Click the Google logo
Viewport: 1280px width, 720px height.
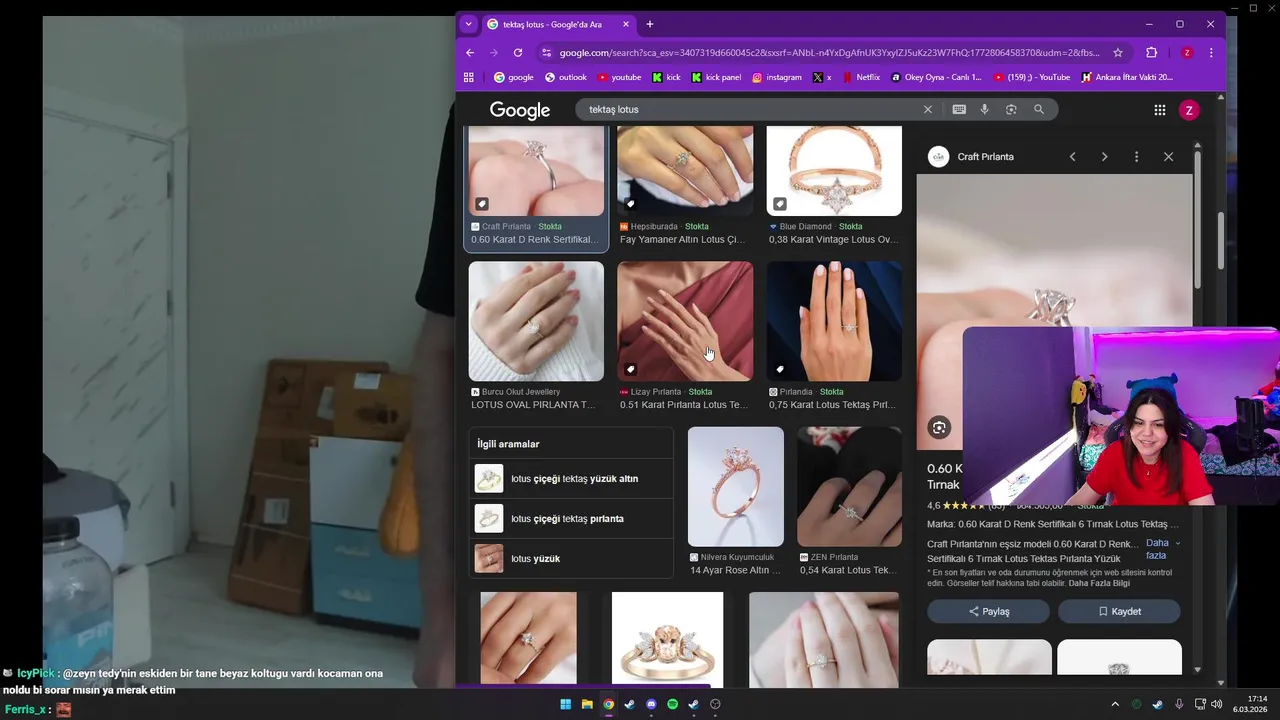[520, 110]
